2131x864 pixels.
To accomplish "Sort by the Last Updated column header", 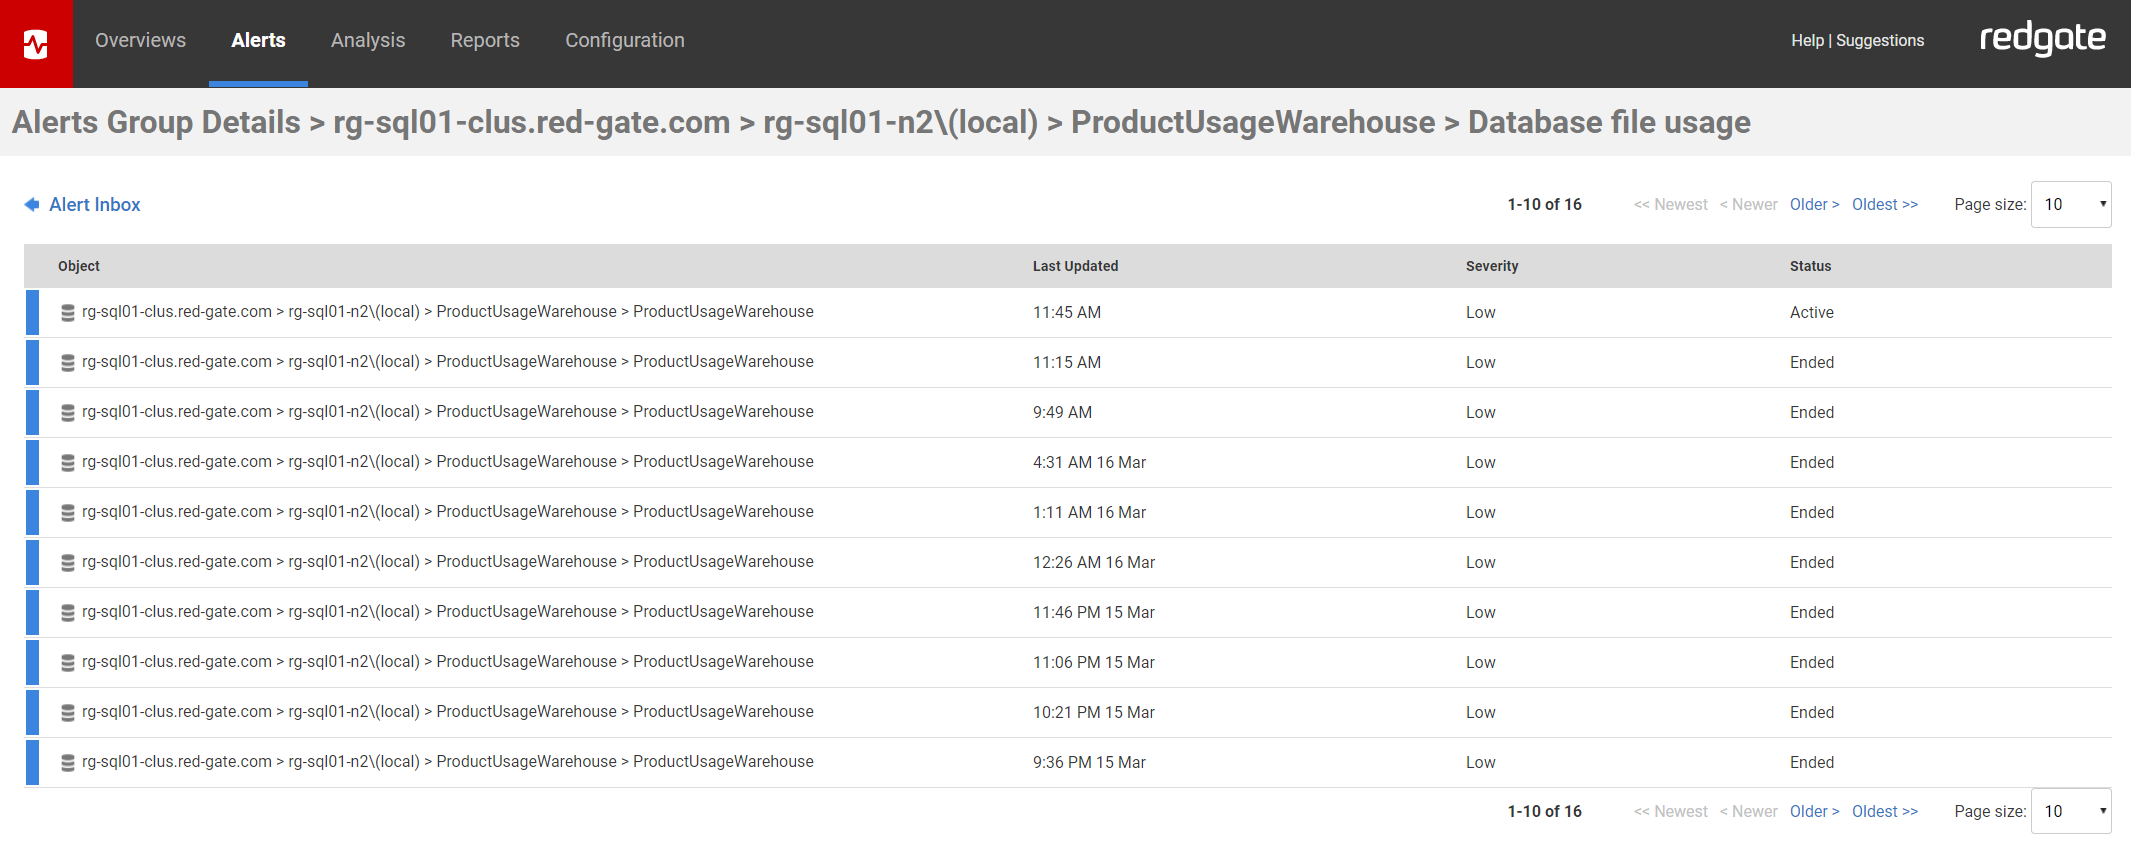I will pos(1075,266).
